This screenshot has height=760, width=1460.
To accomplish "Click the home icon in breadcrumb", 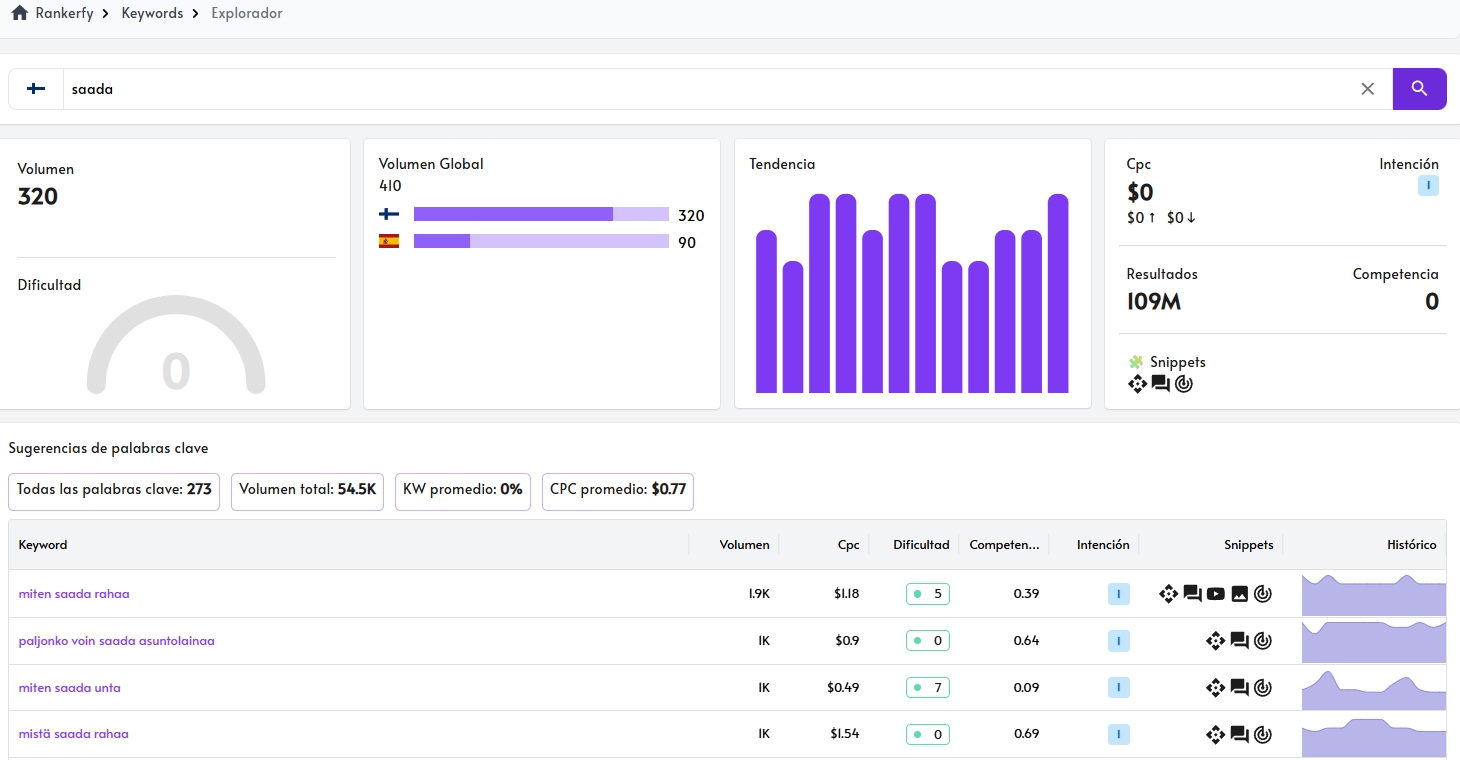I will (x=19, y=14).
